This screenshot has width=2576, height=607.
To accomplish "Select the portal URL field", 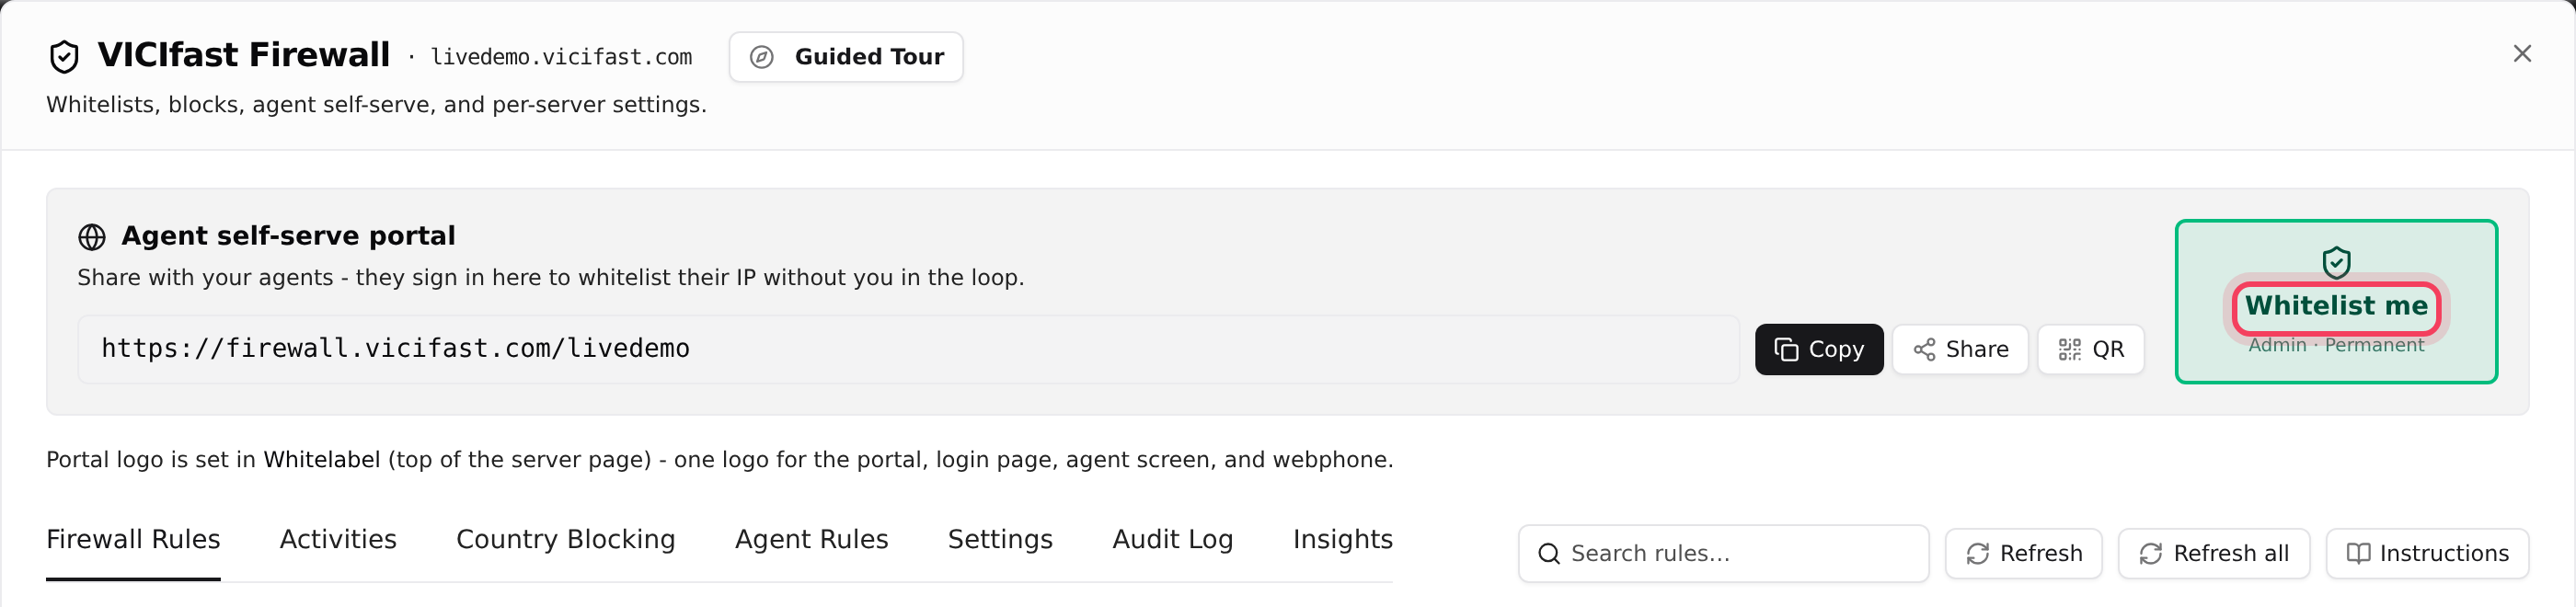I will tap(908, 349).
